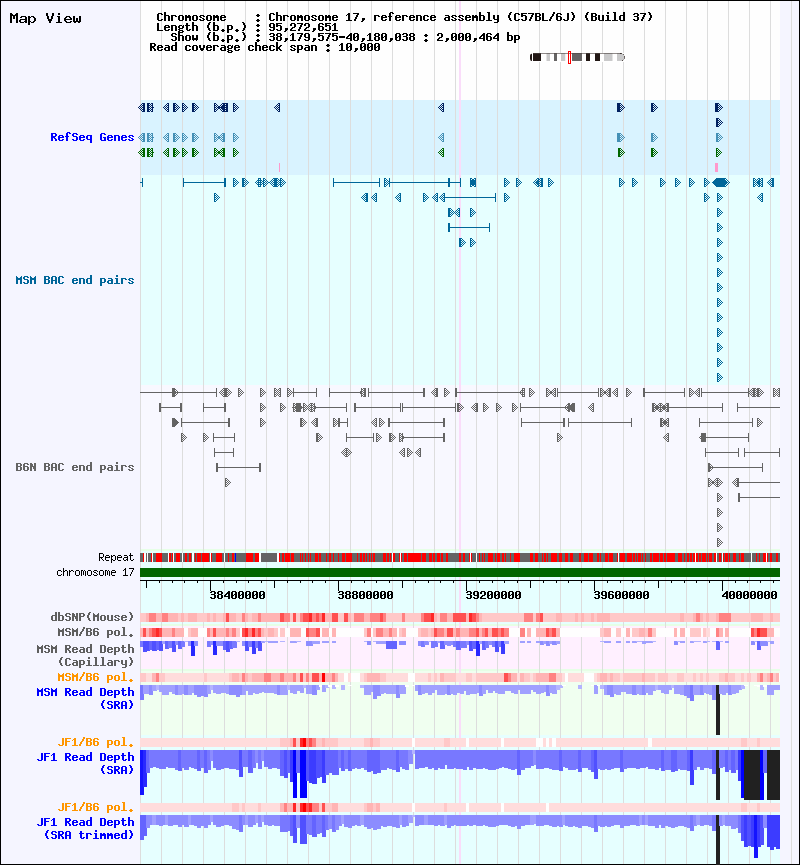The height and width of the screenshot is (865, 800).
Task: Click the chromosome length value 95,272,651
Action: (303, 27)
